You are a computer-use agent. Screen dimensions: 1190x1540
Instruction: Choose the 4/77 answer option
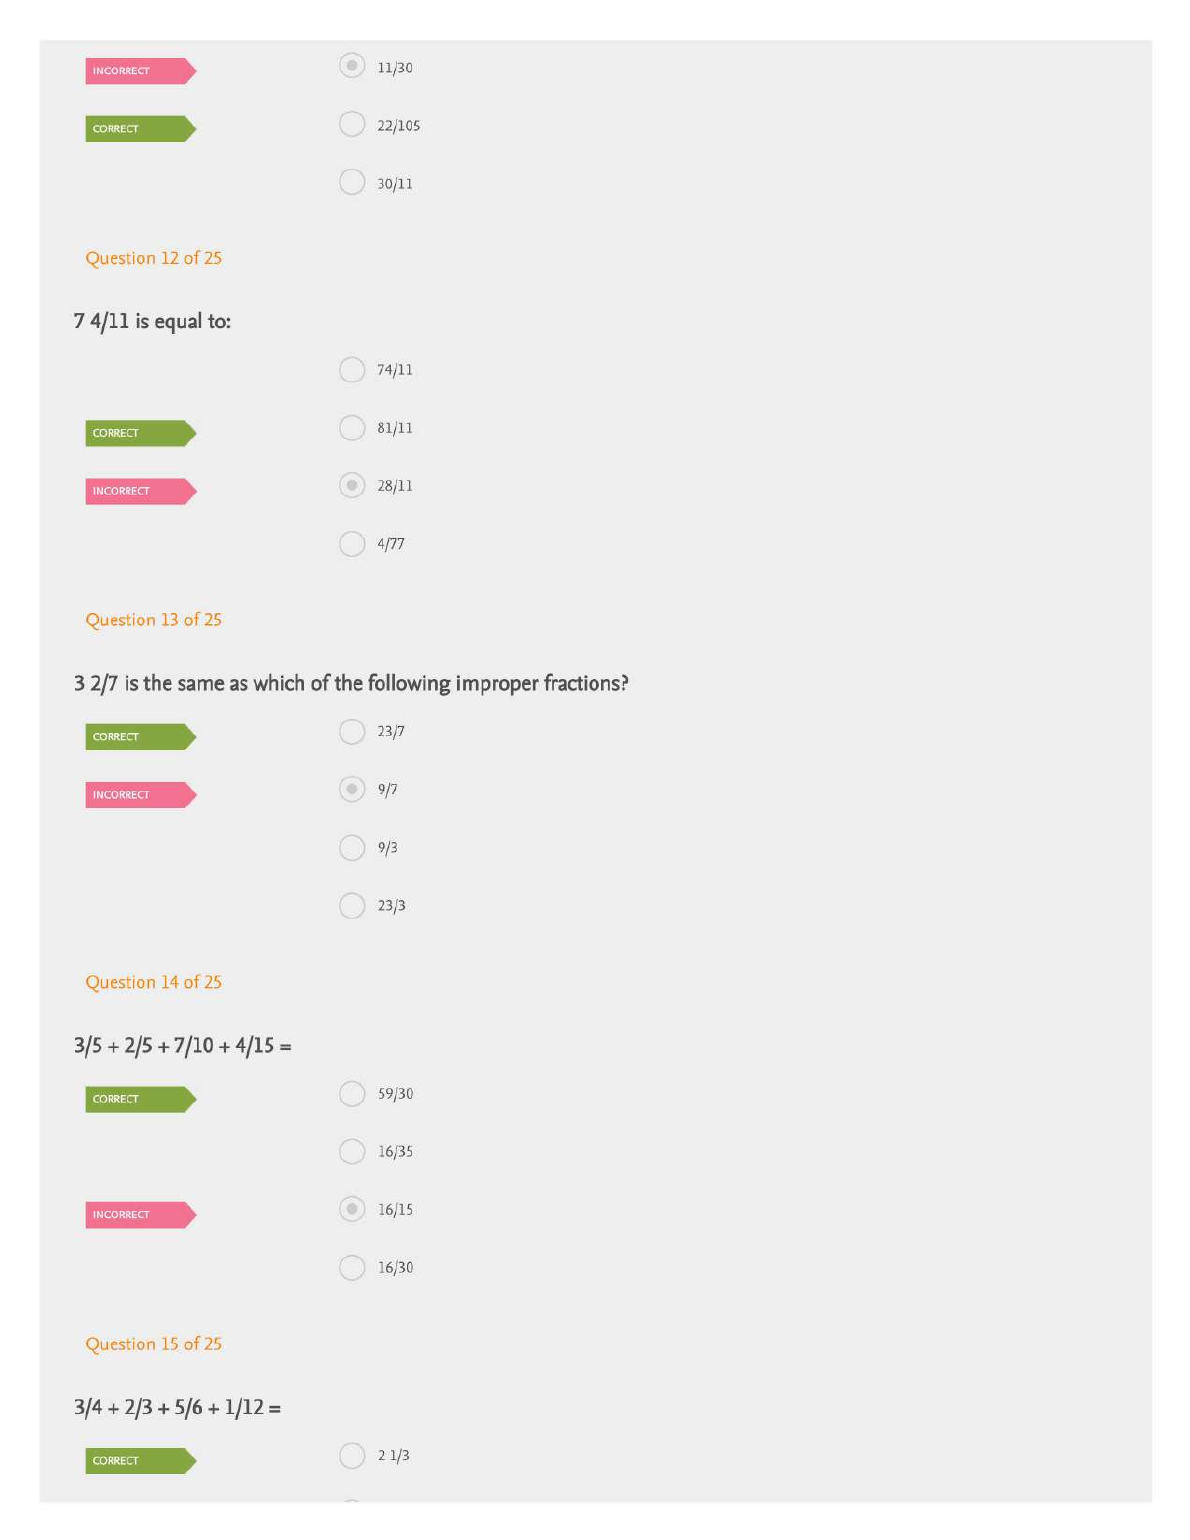click(352, 544)
